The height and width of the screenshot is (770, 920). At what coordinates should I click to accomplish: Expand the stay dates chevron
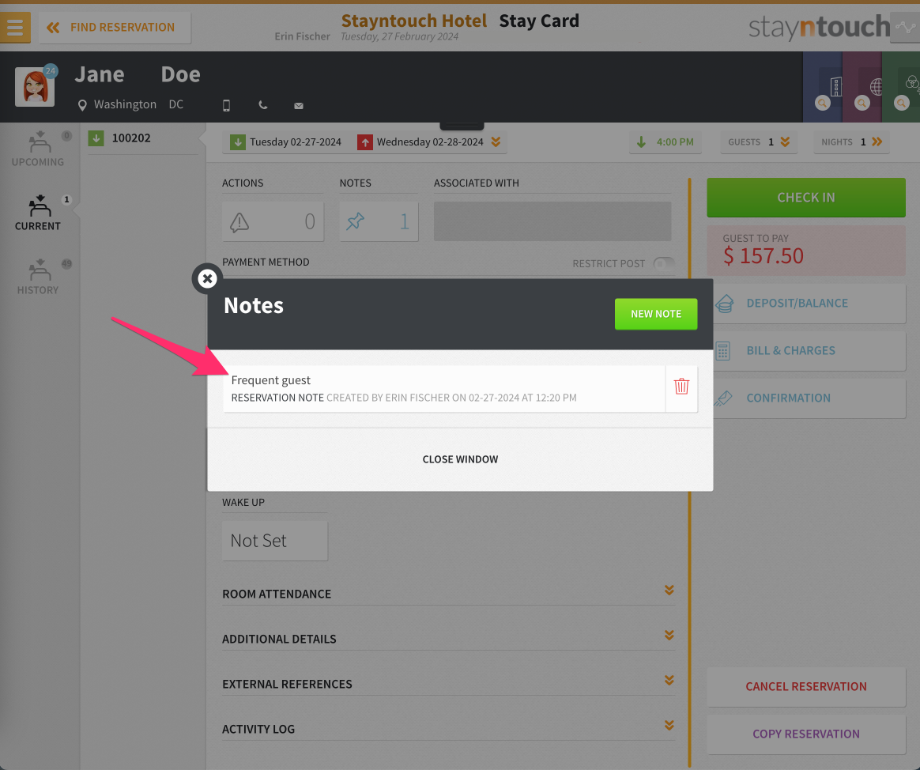[x=496, y=142]
